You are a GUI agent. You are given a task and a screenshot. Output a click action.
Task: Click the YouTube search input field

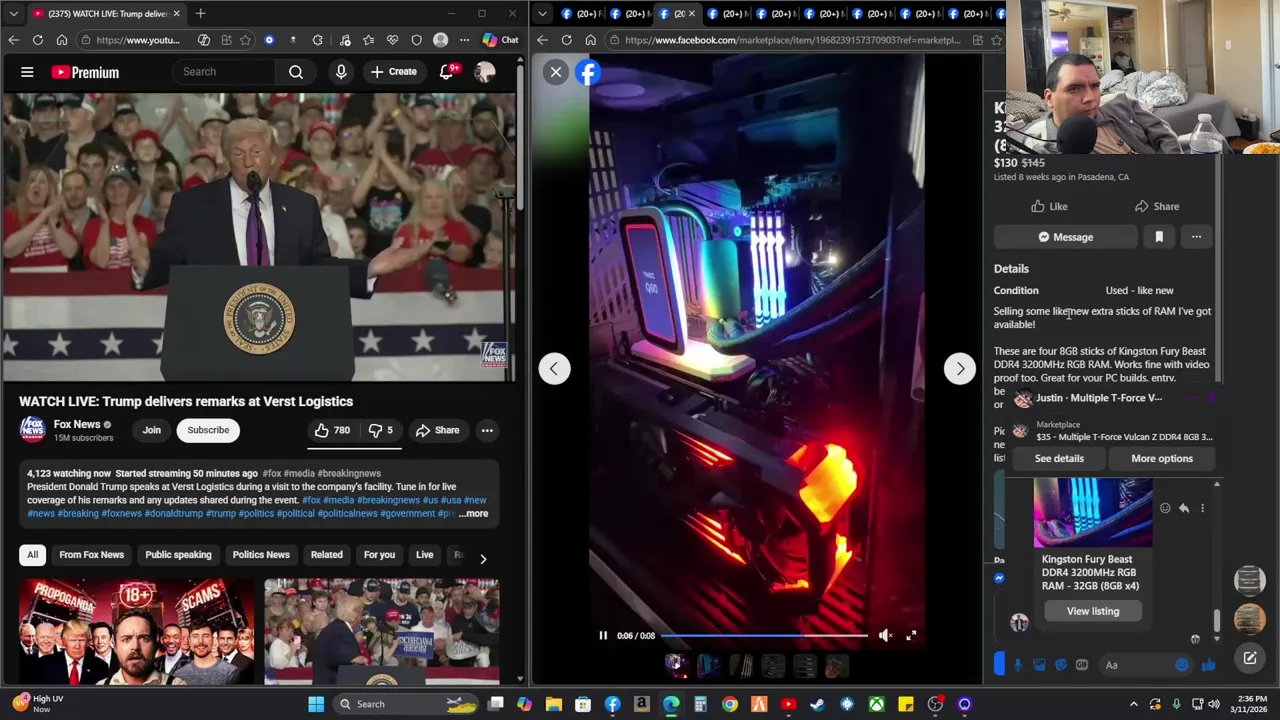coord(224,72)
